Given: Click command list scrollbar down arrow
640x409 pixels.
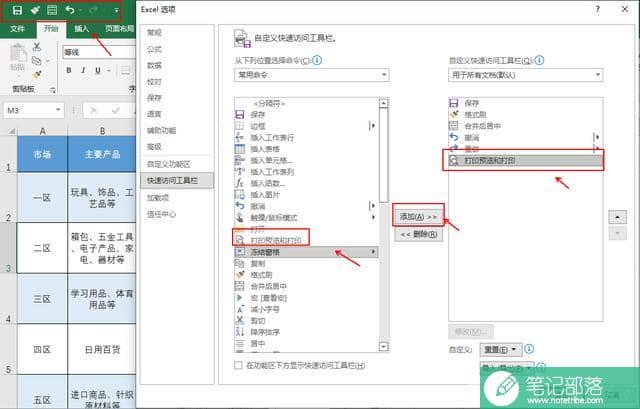Looking at the screenshot, I should click(x=383, y=347).
